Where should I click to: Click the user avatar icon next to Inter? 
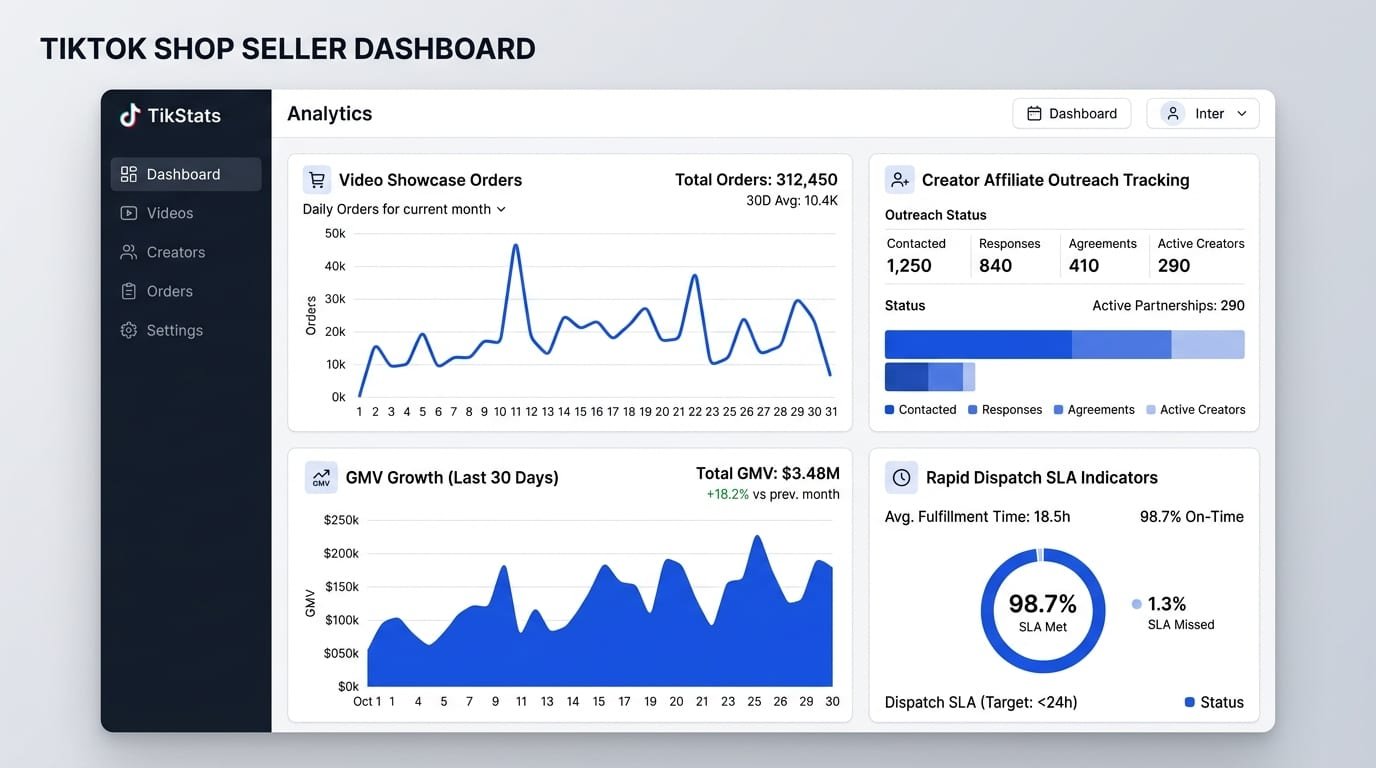pyautogui.click(x=1173, y=113)
